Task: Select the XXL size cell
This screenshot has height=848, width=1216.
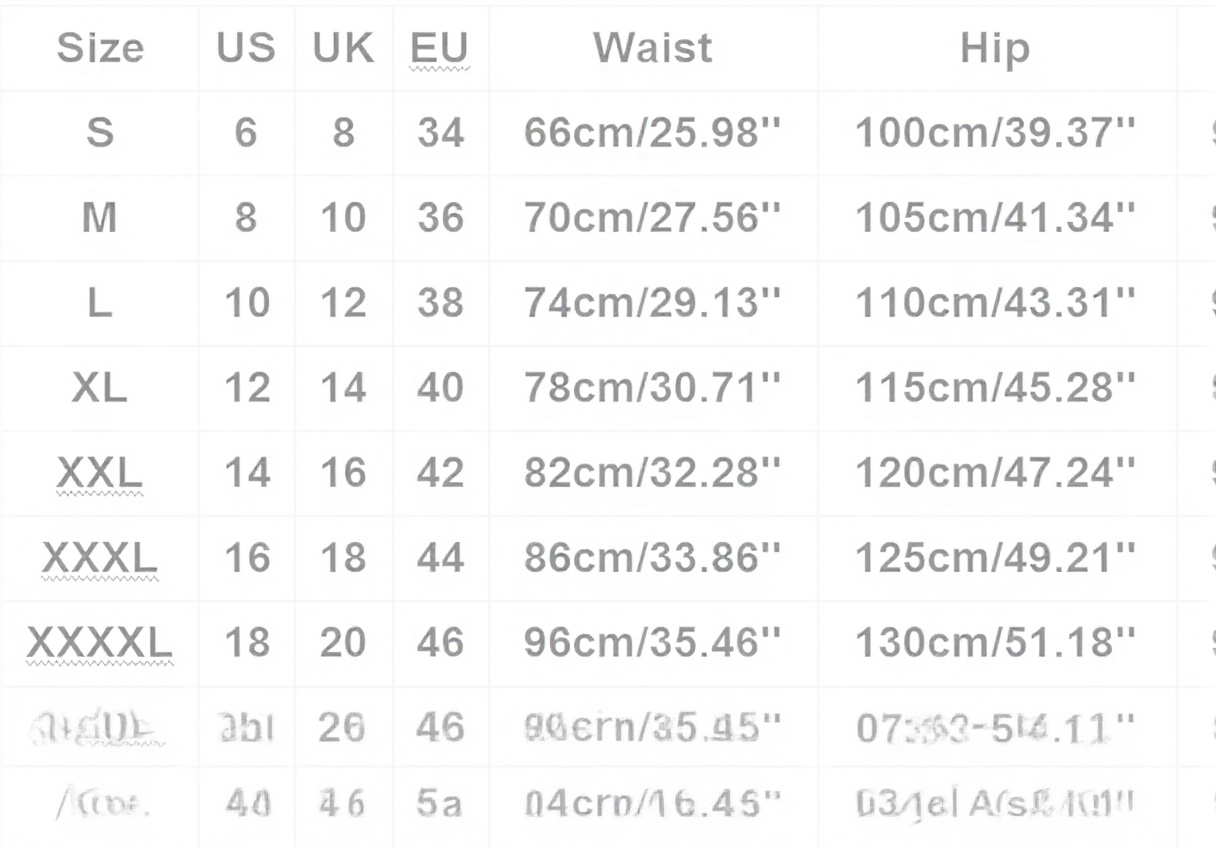Action: [x=100, y=472]
